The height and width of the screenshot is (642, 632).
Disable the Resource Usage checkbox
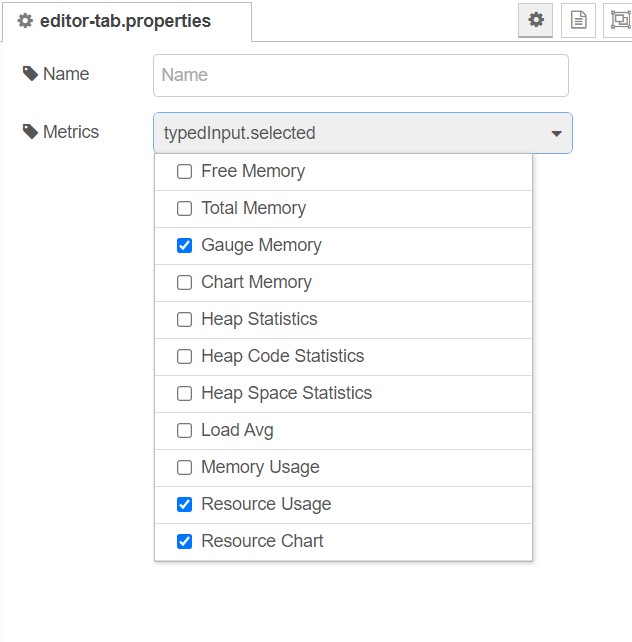coord(184,504)
